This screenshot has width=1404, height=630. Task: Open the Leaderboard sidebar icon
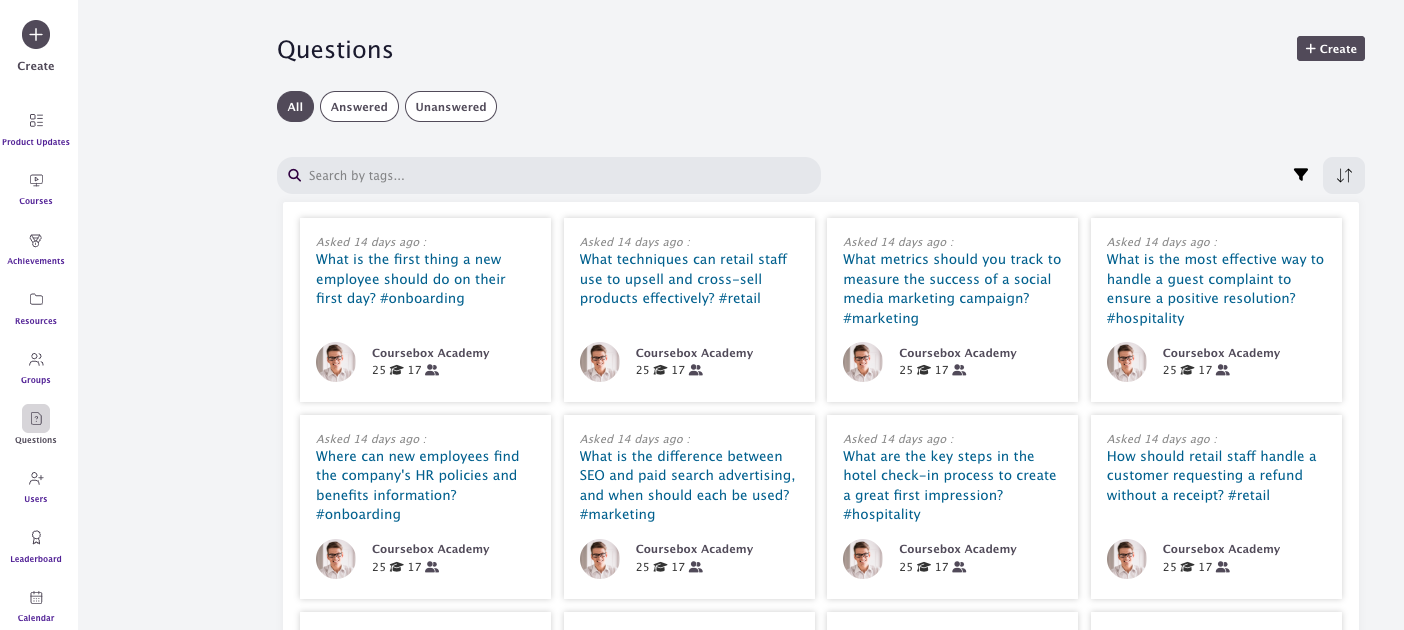pos(36,538)
